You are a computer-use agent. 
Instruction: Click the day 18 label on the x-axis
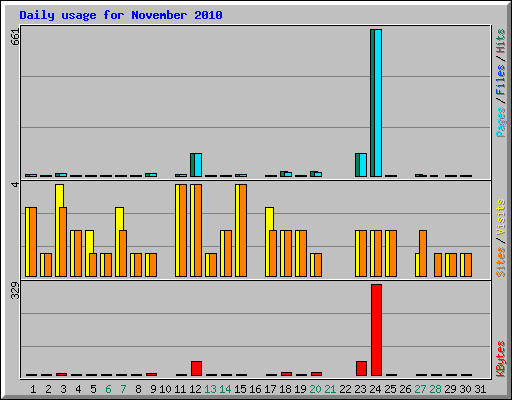(285, 389)
